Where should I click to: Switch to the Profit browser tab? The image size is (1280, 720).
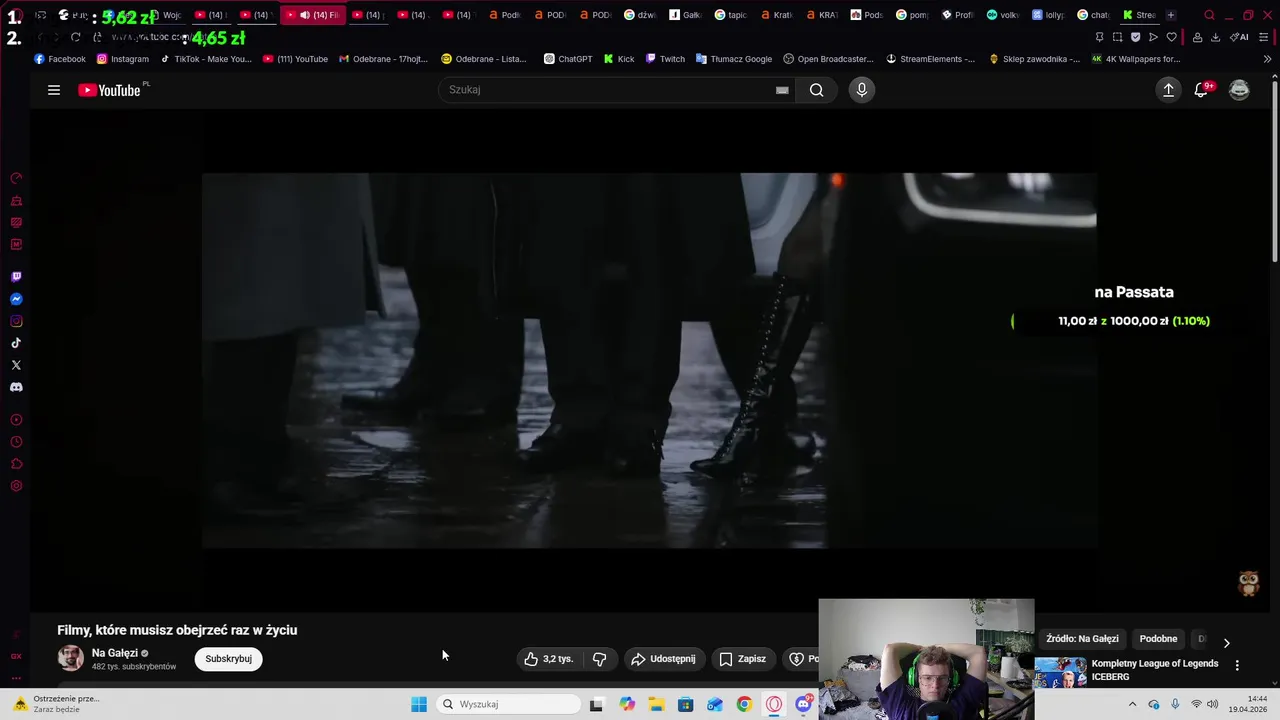pyautogui.click(x=958, y=15)
